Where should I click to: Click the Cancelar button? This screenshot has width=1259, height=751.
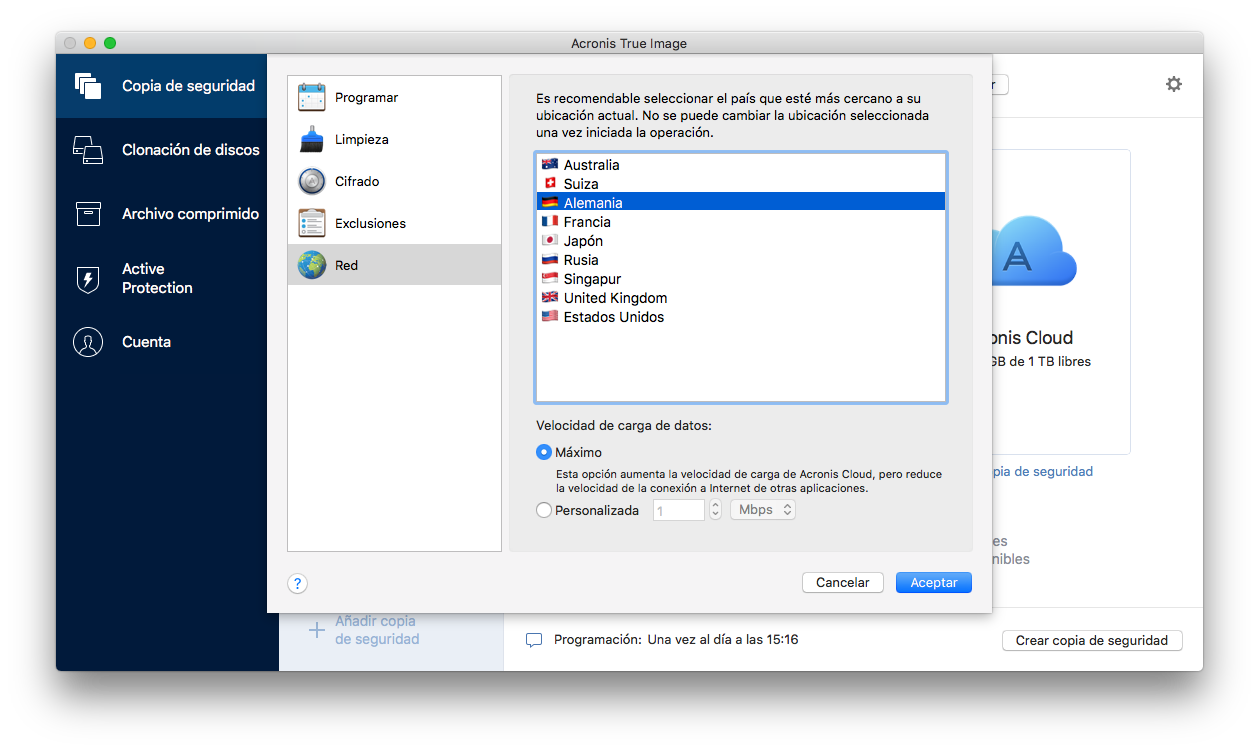842,583
